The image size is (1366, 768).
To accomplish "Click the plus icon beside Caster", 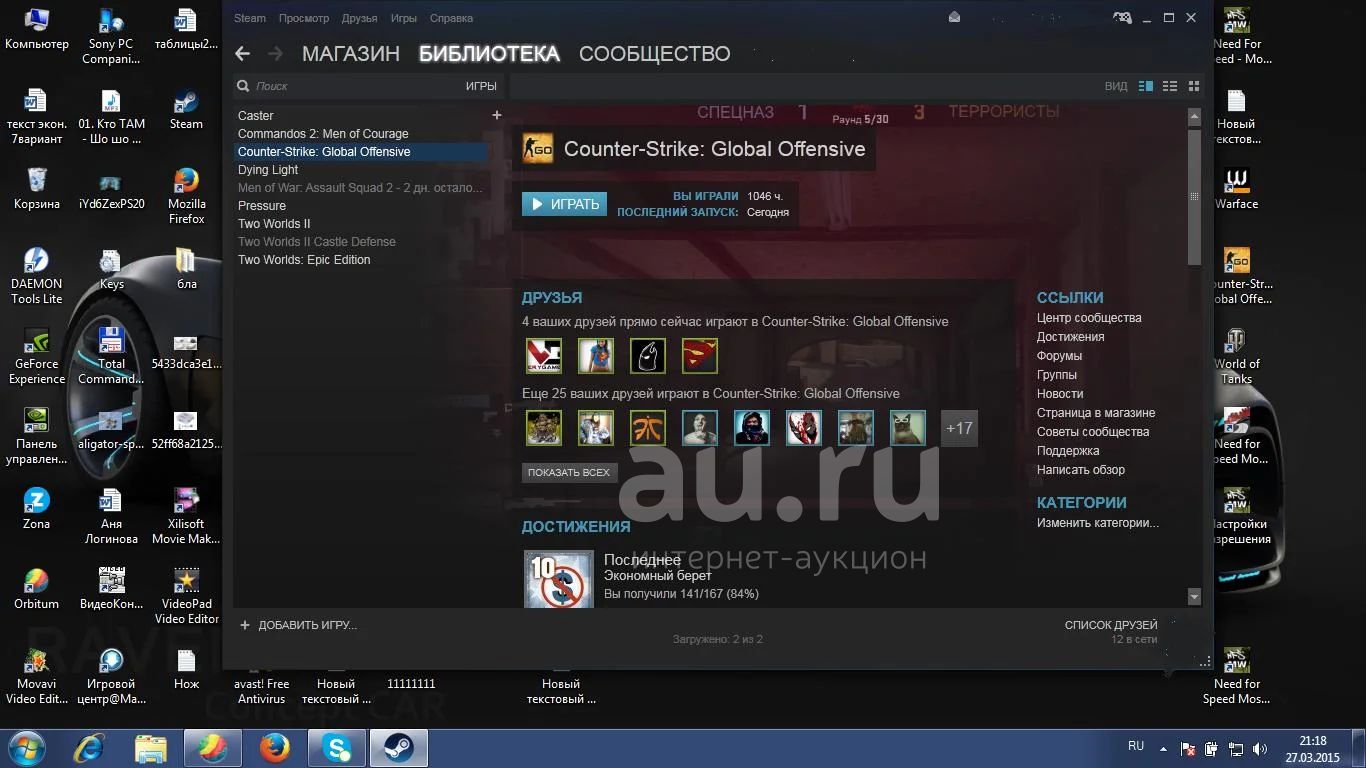I will (496, 115).
